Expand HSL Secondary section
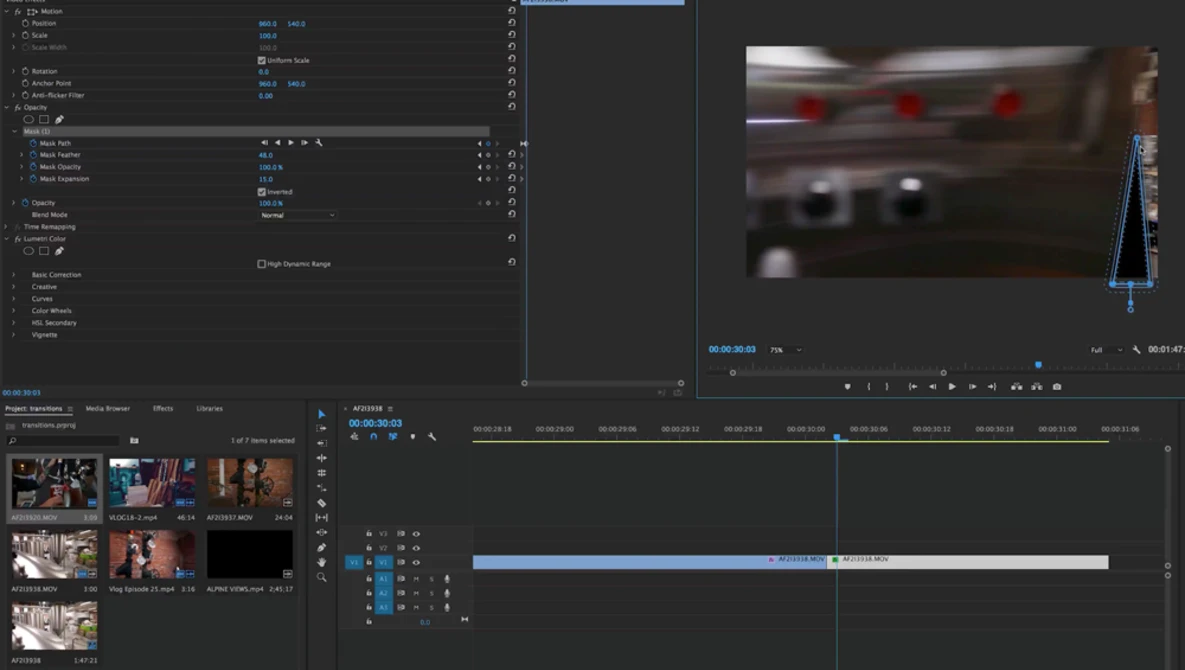Image resolution: width=1185 pixels, height=670 pixels. pos(14,323)
